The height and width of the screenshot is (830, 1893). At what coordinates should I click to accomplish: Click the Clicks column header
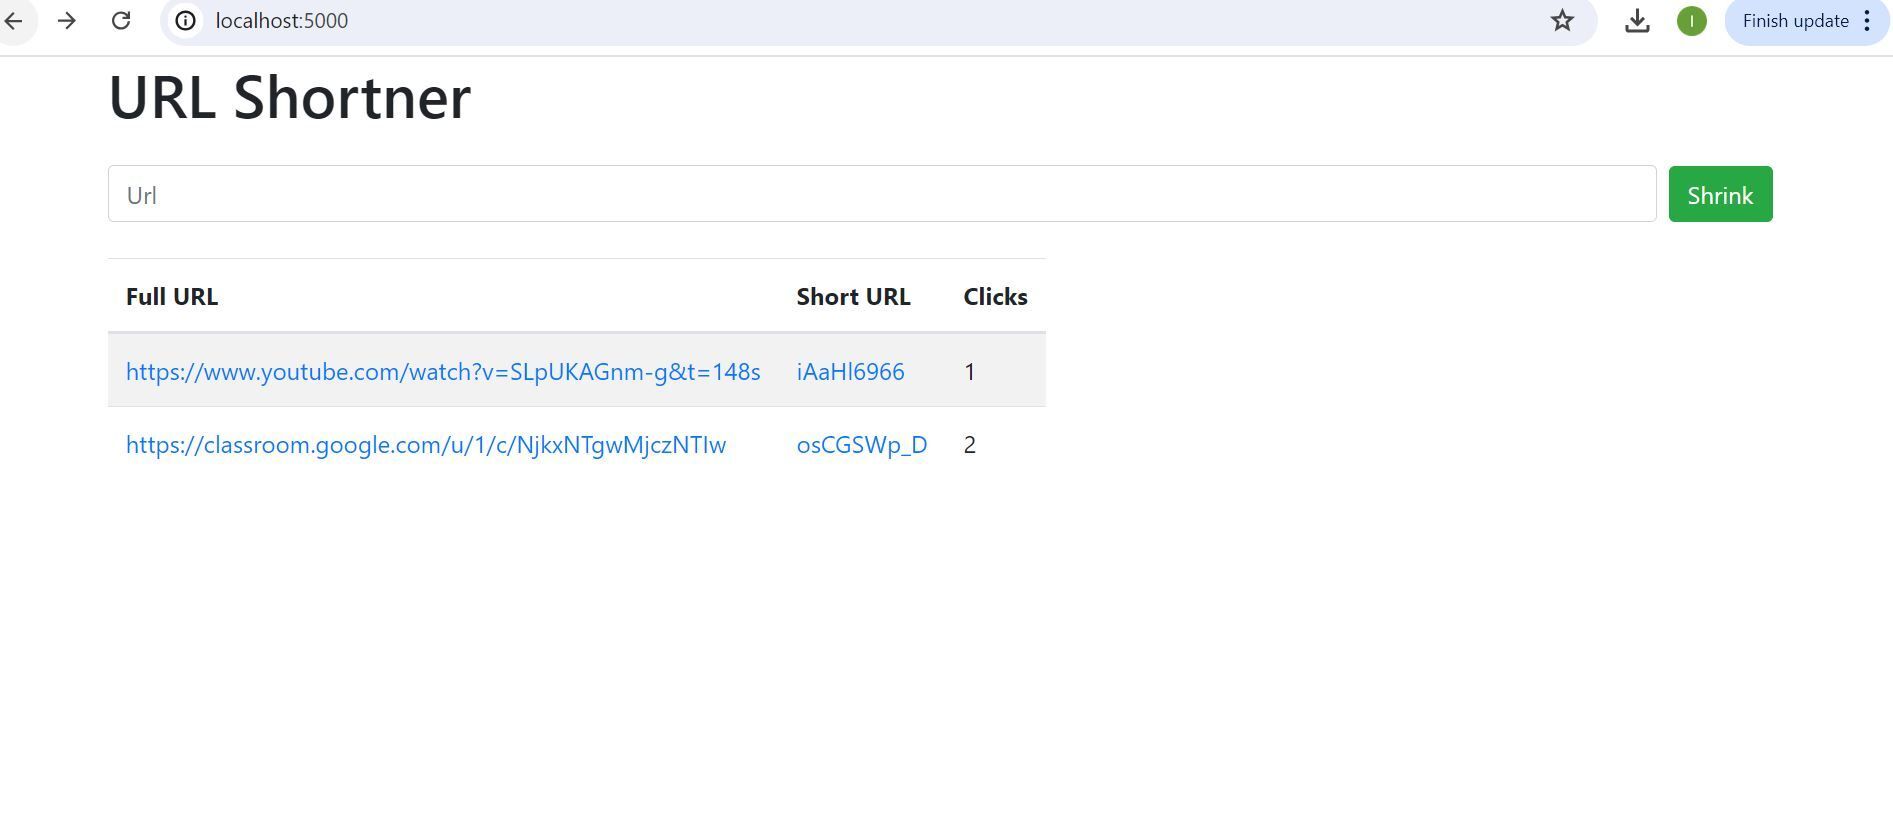(x=995, y=297)
